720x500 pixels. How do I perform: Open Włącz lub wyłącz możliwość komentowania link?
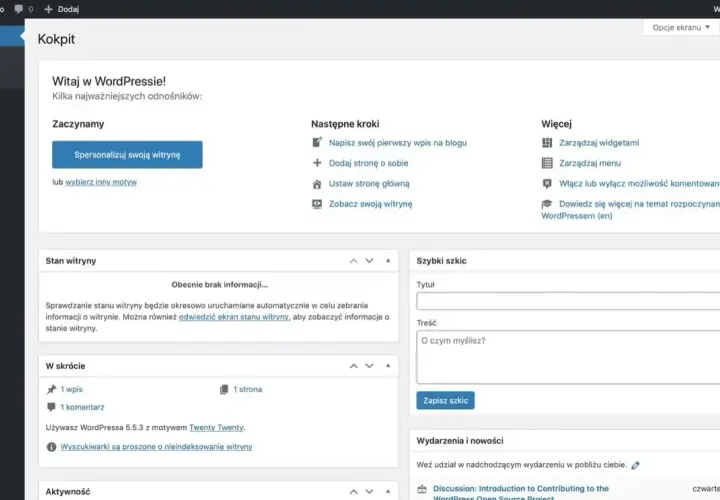tap(639, 184)
